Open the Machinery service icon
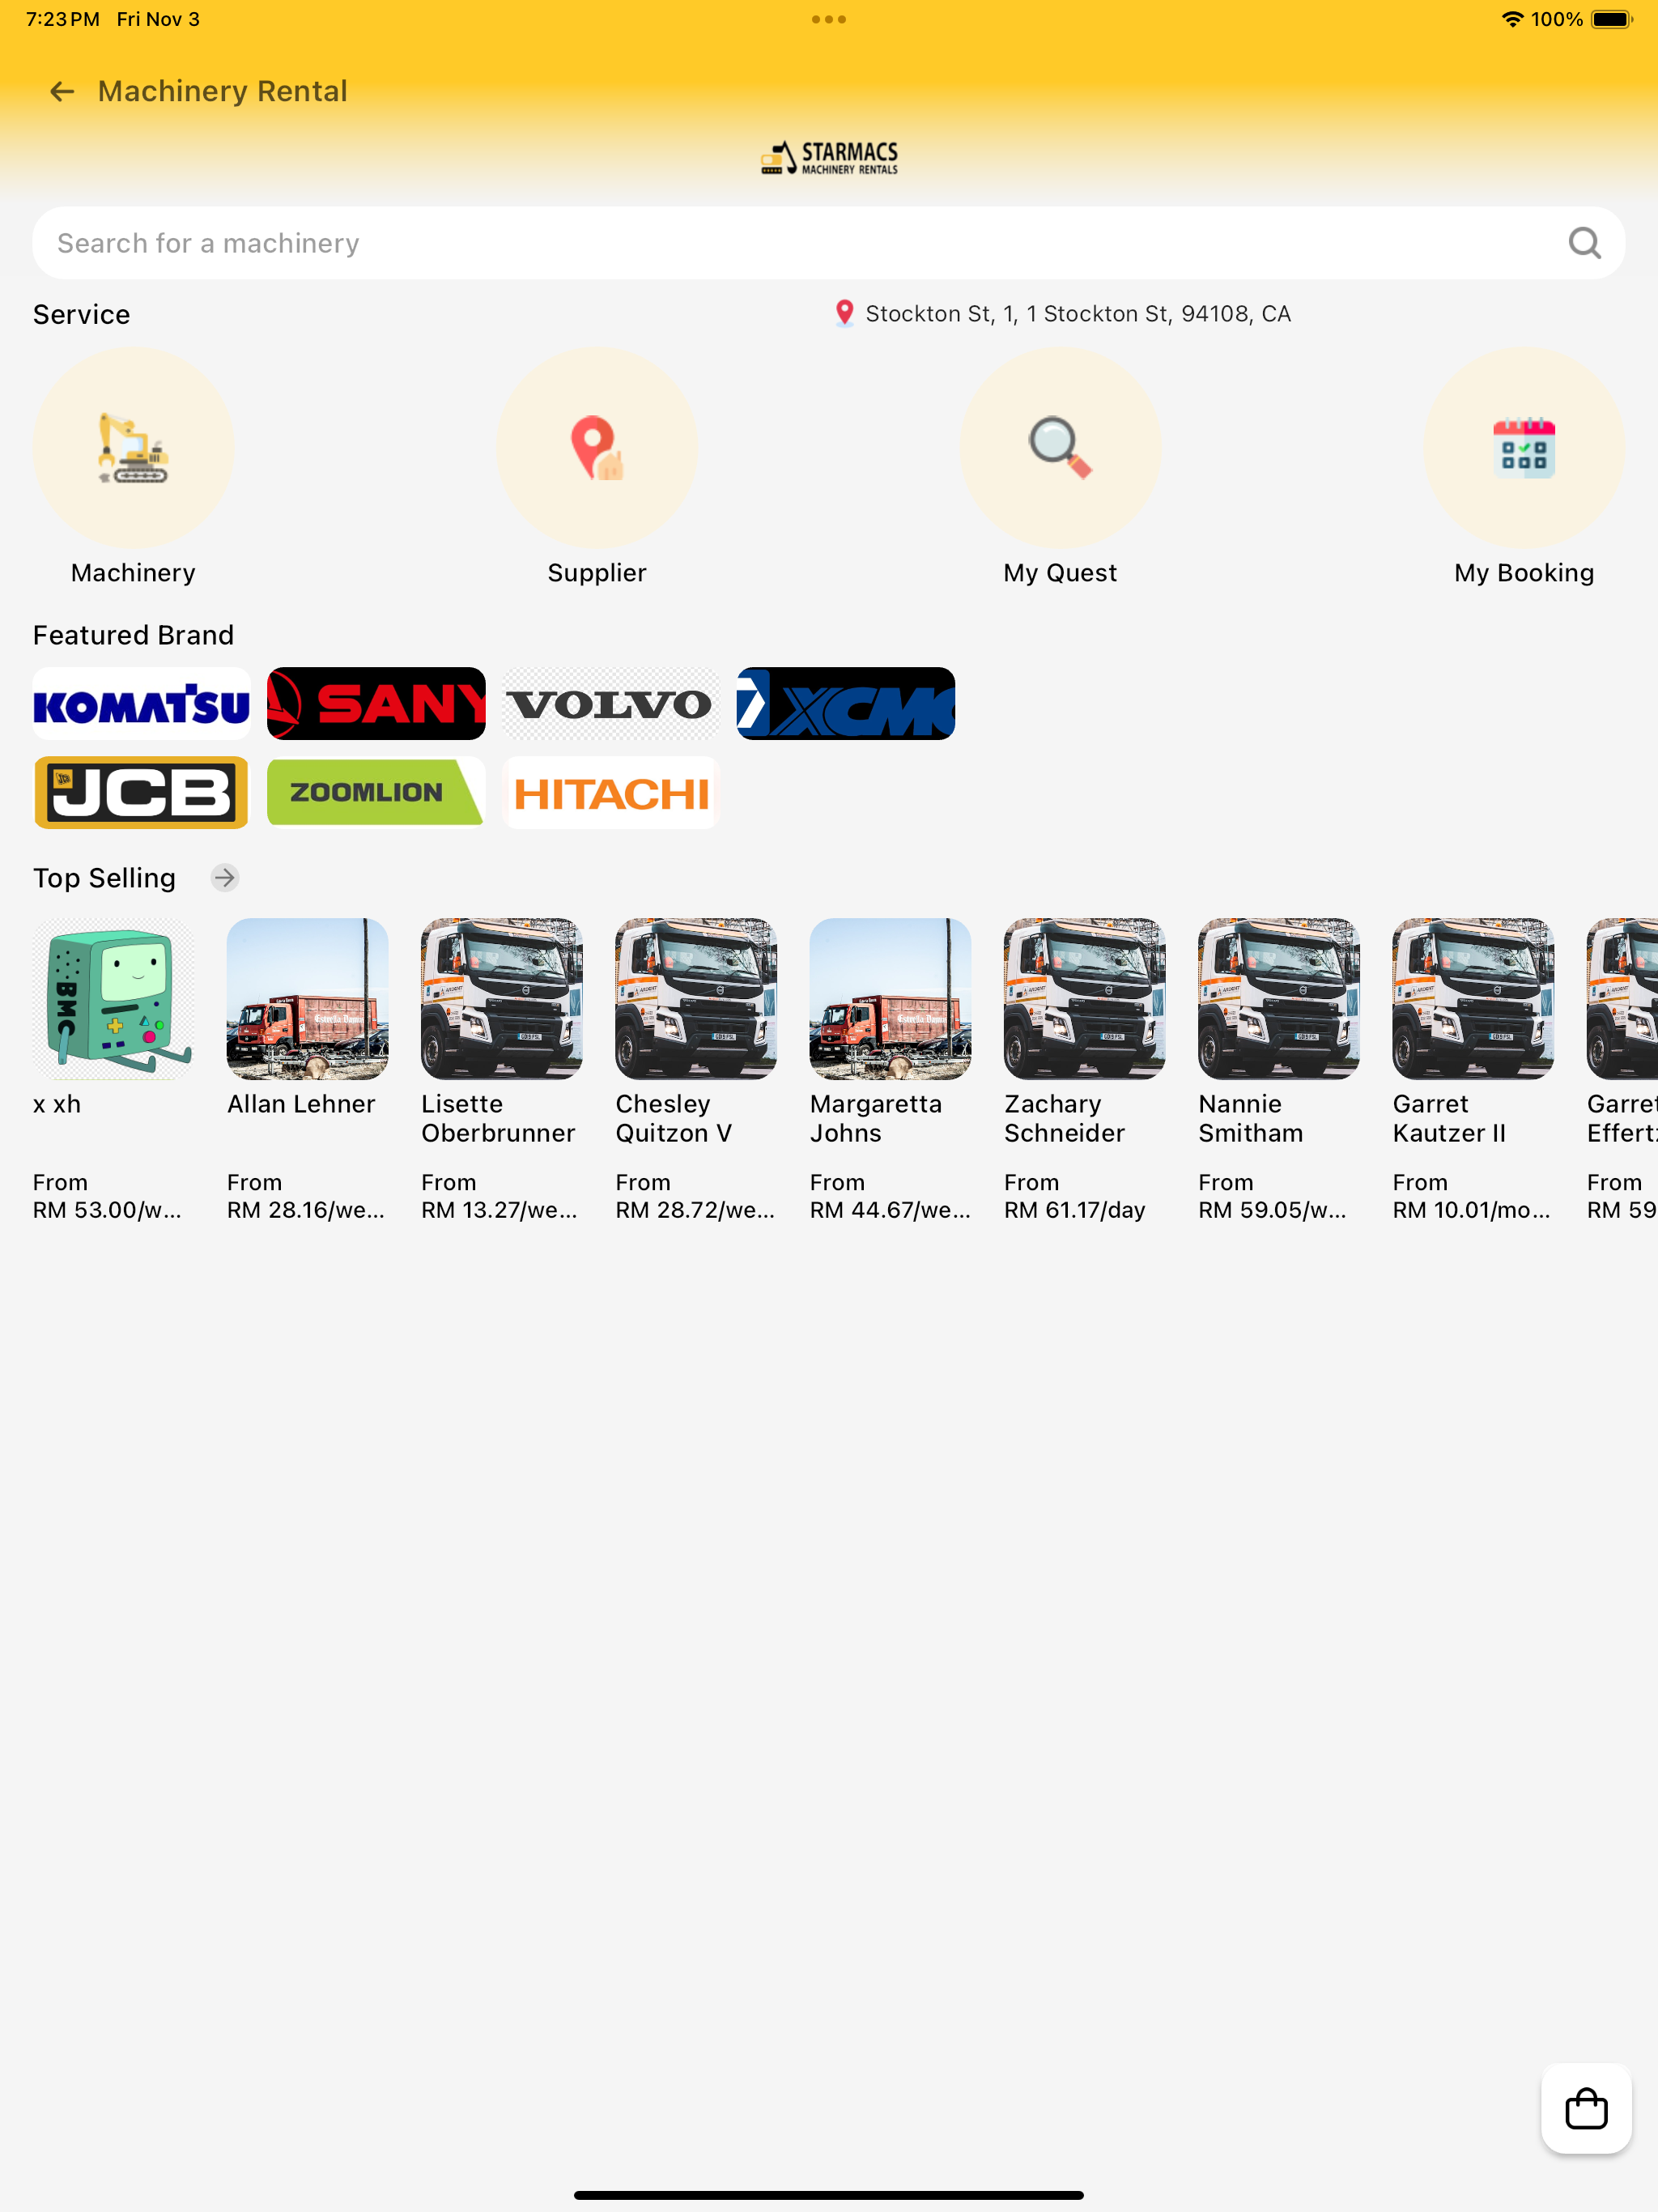The height and width of the screenshot is (2212, 1658). [x=133, y=447]
